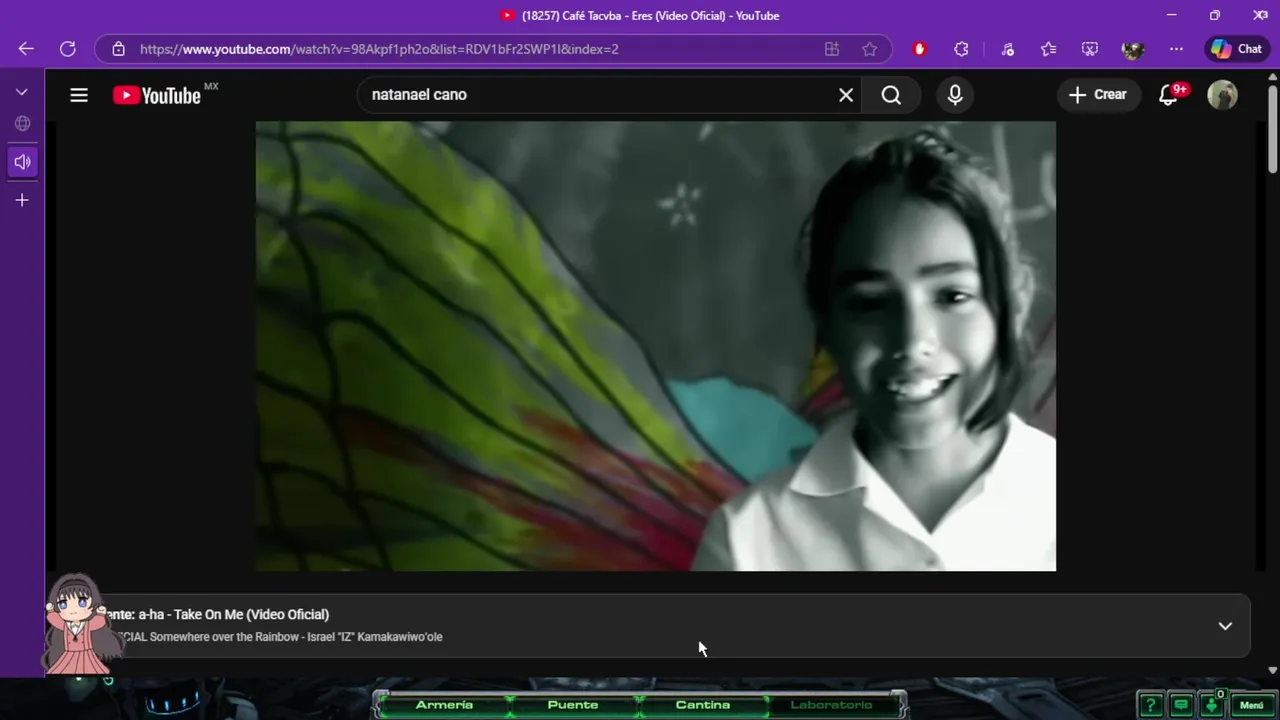Open the Laboratorio tab in the game
The width and height of the screenshot is (1280, 720).
[831, 705]
